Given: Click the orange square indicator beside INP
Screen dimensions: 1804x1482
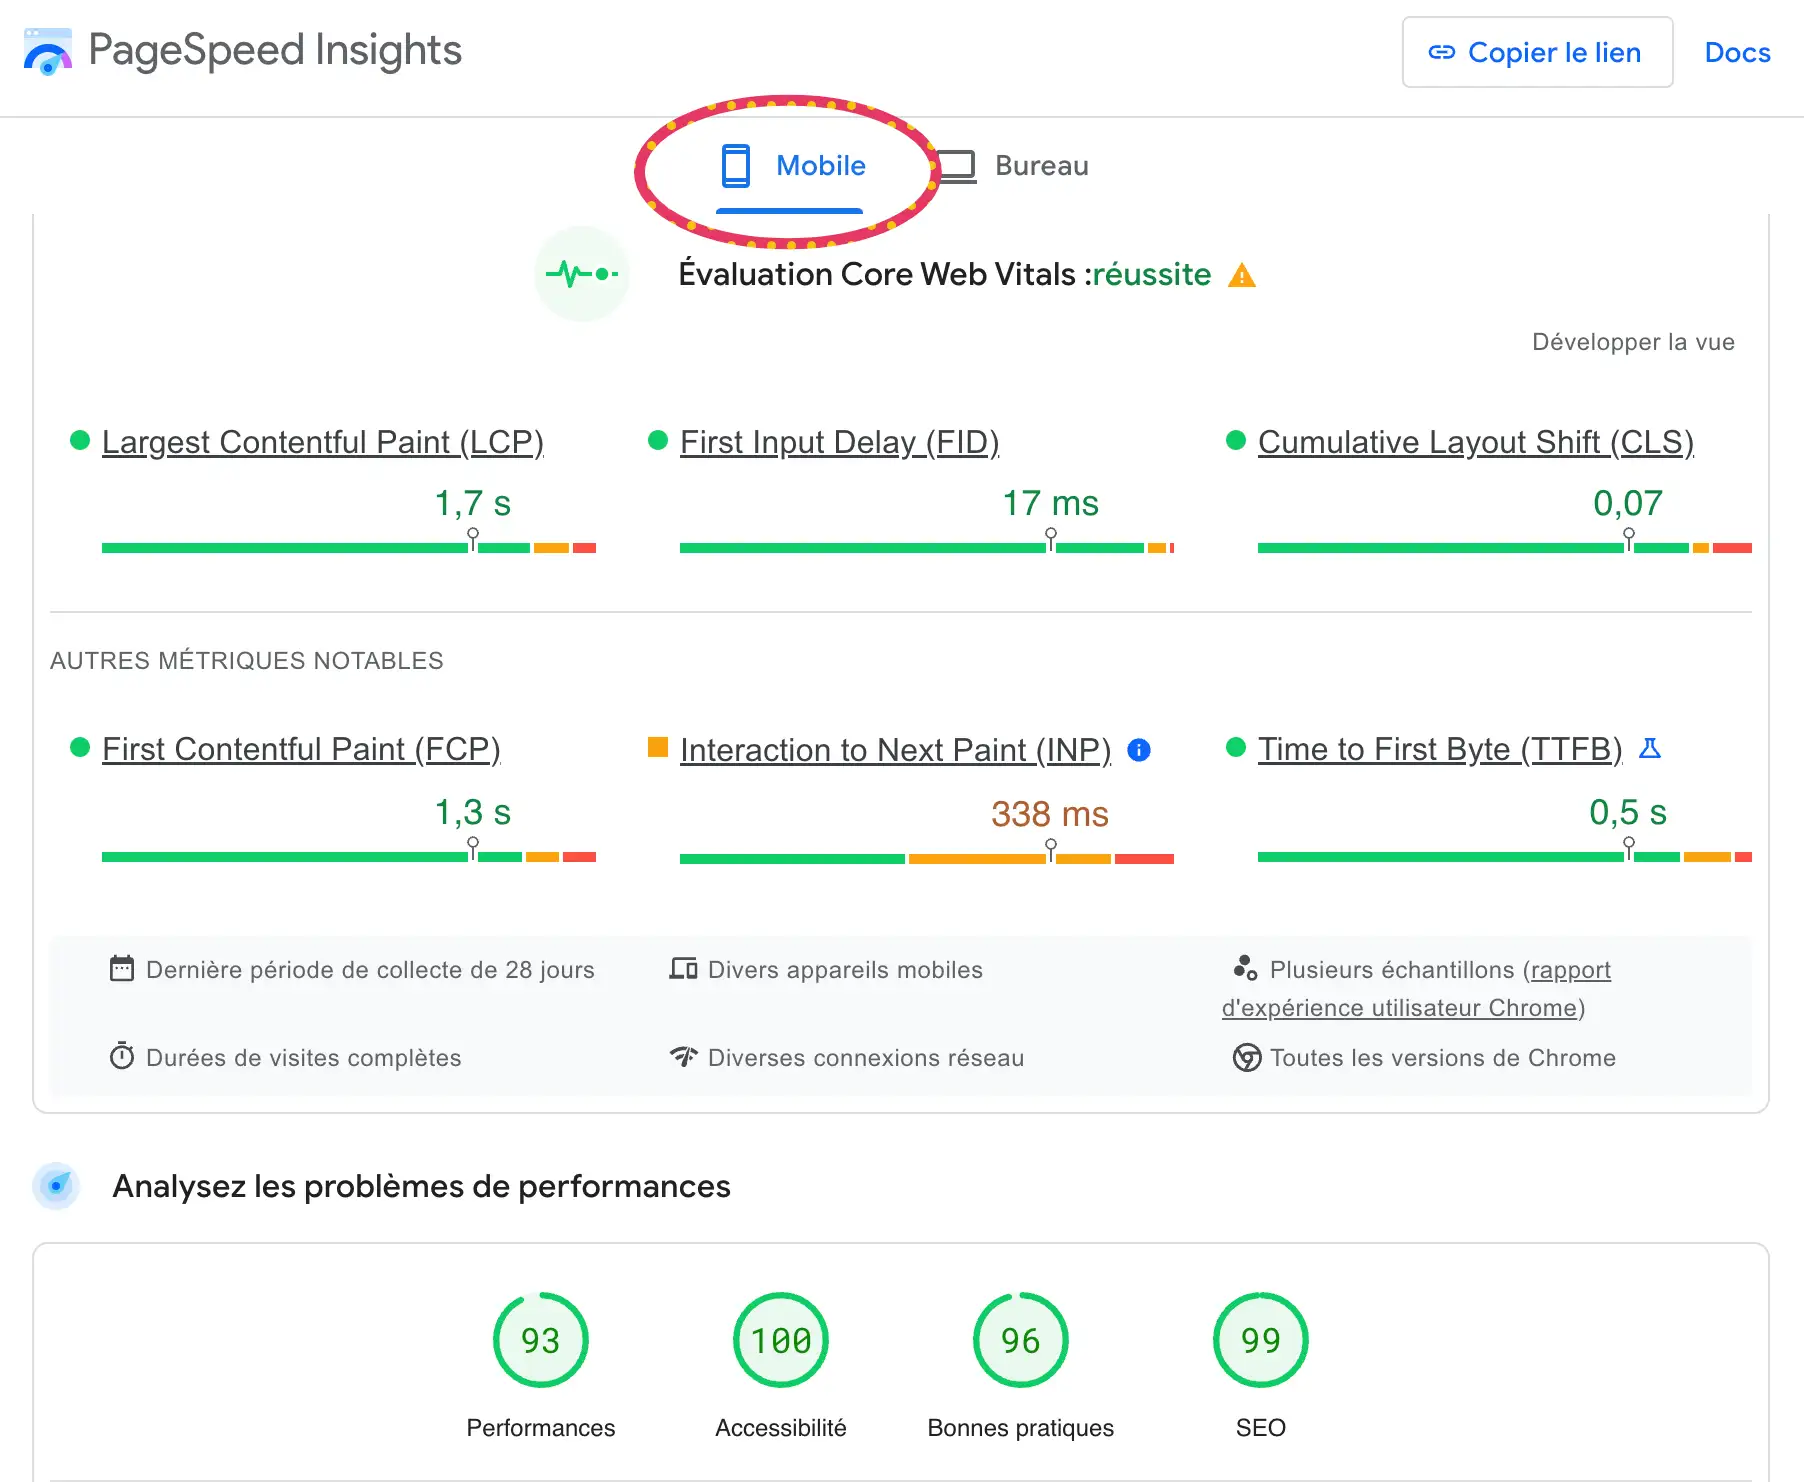Looking at the screenshot, I should [658, 747].
